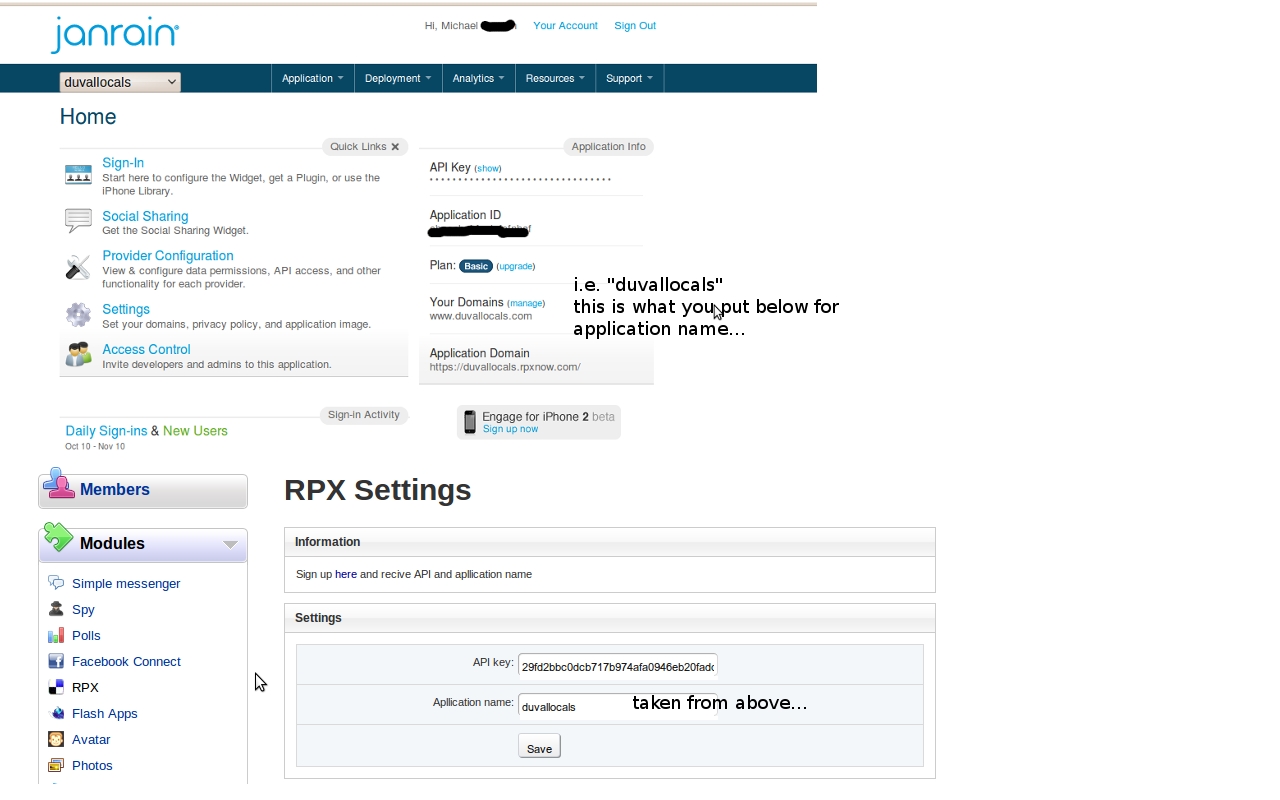Click the Settings gear icon
The image size is (1280, 800).
coord(78,314)
